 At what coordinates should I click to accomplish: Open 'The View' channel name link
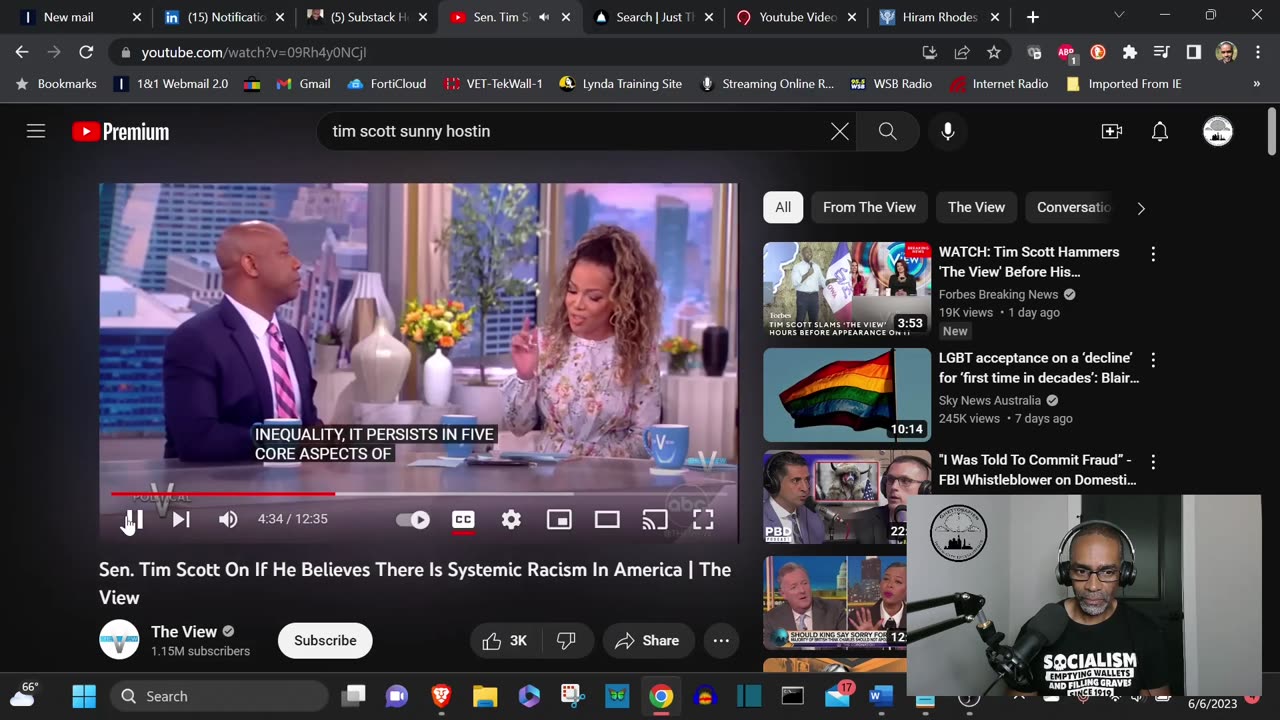[184, 632]
